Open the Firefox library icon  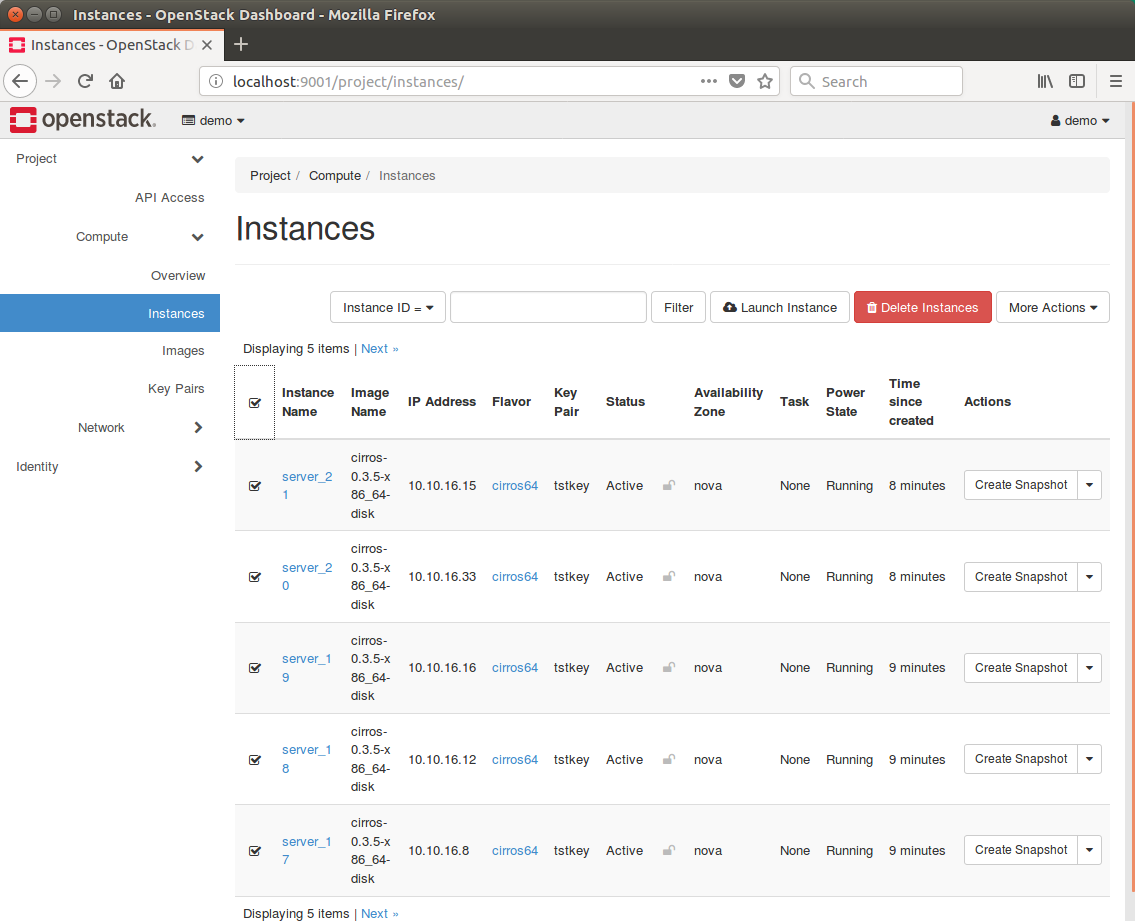(1045, 81)
